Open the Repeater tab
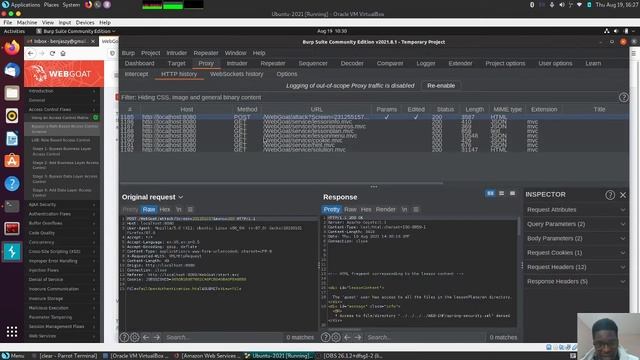The width and height of the screenshot is (640, 360). [x=273, y=63]
